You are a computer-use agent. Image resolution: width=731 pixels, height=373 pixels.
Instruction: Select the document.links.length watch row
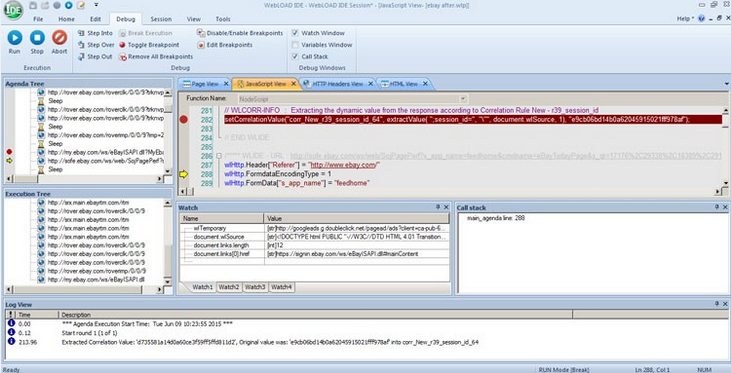pos(314,245)
